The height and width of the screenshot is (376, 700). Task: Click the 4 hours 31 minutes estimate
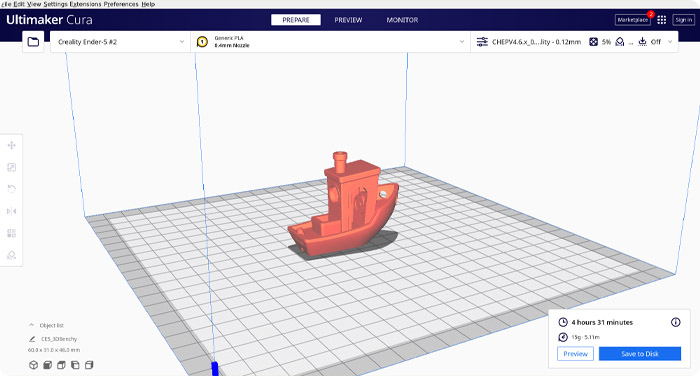[x=602, y=322]
